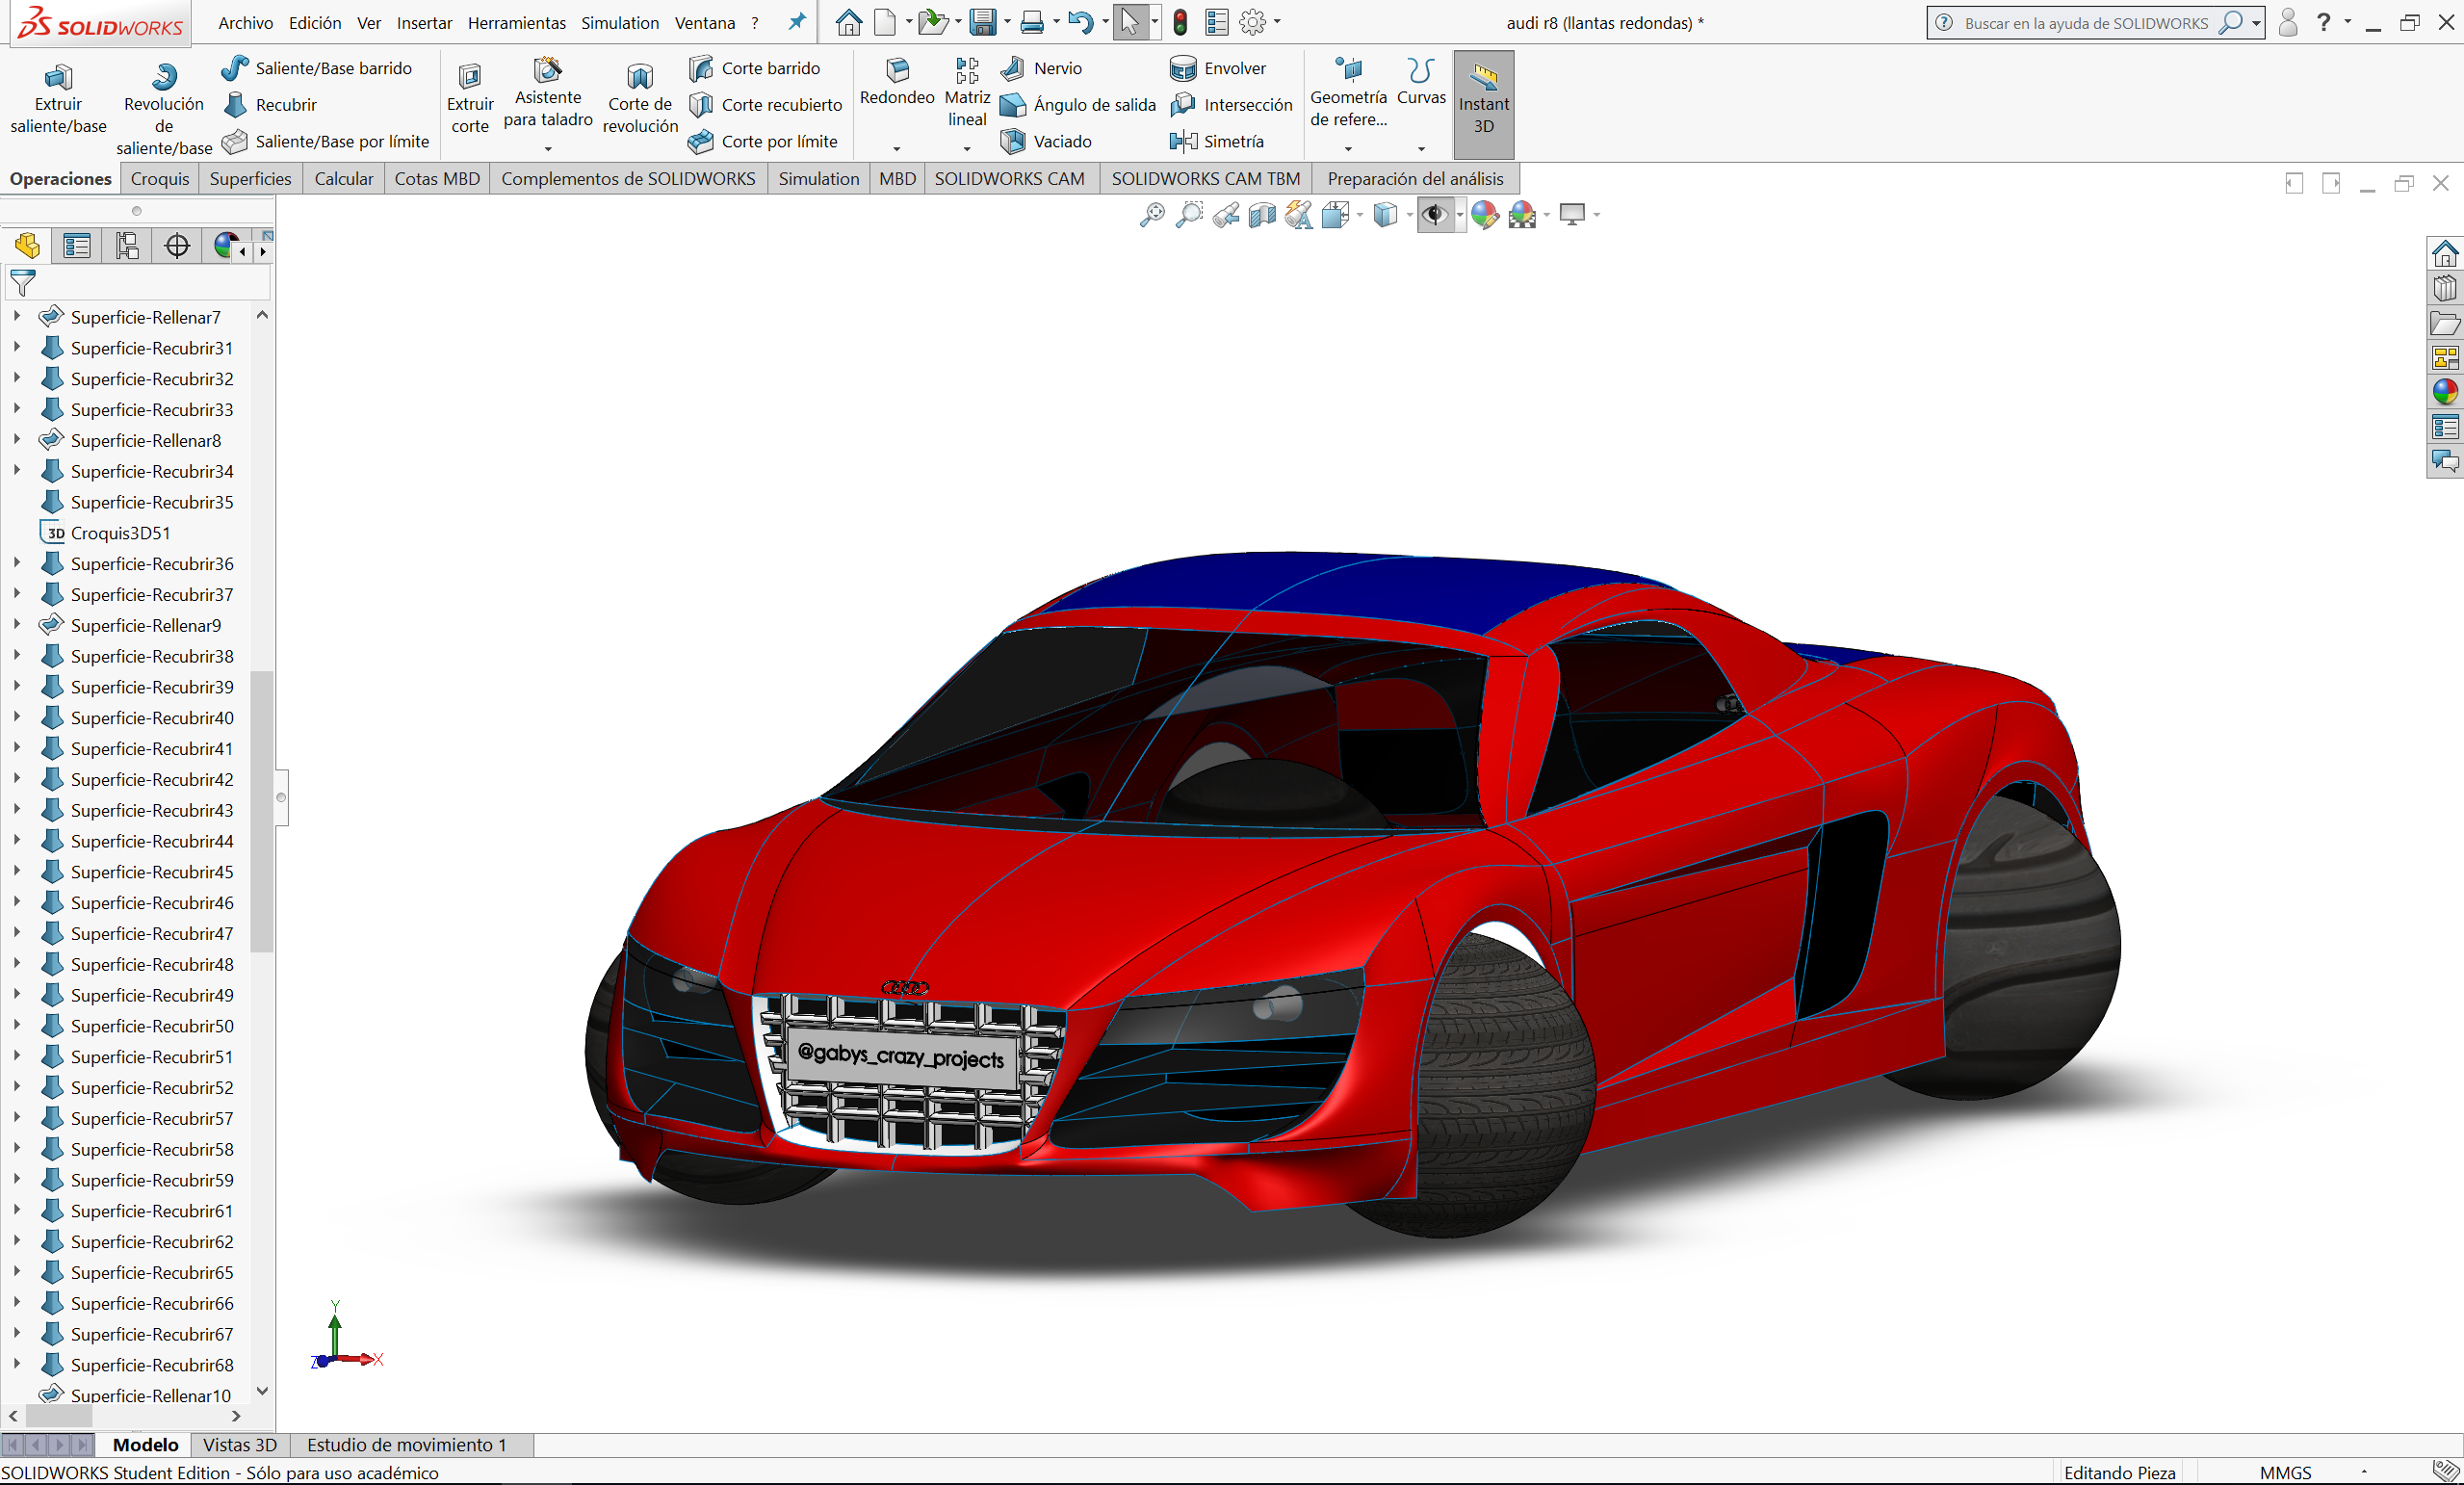The image size is (2464, 1485).
Task: Open the PropertyManager panel tab
Action: click(77, 246)
